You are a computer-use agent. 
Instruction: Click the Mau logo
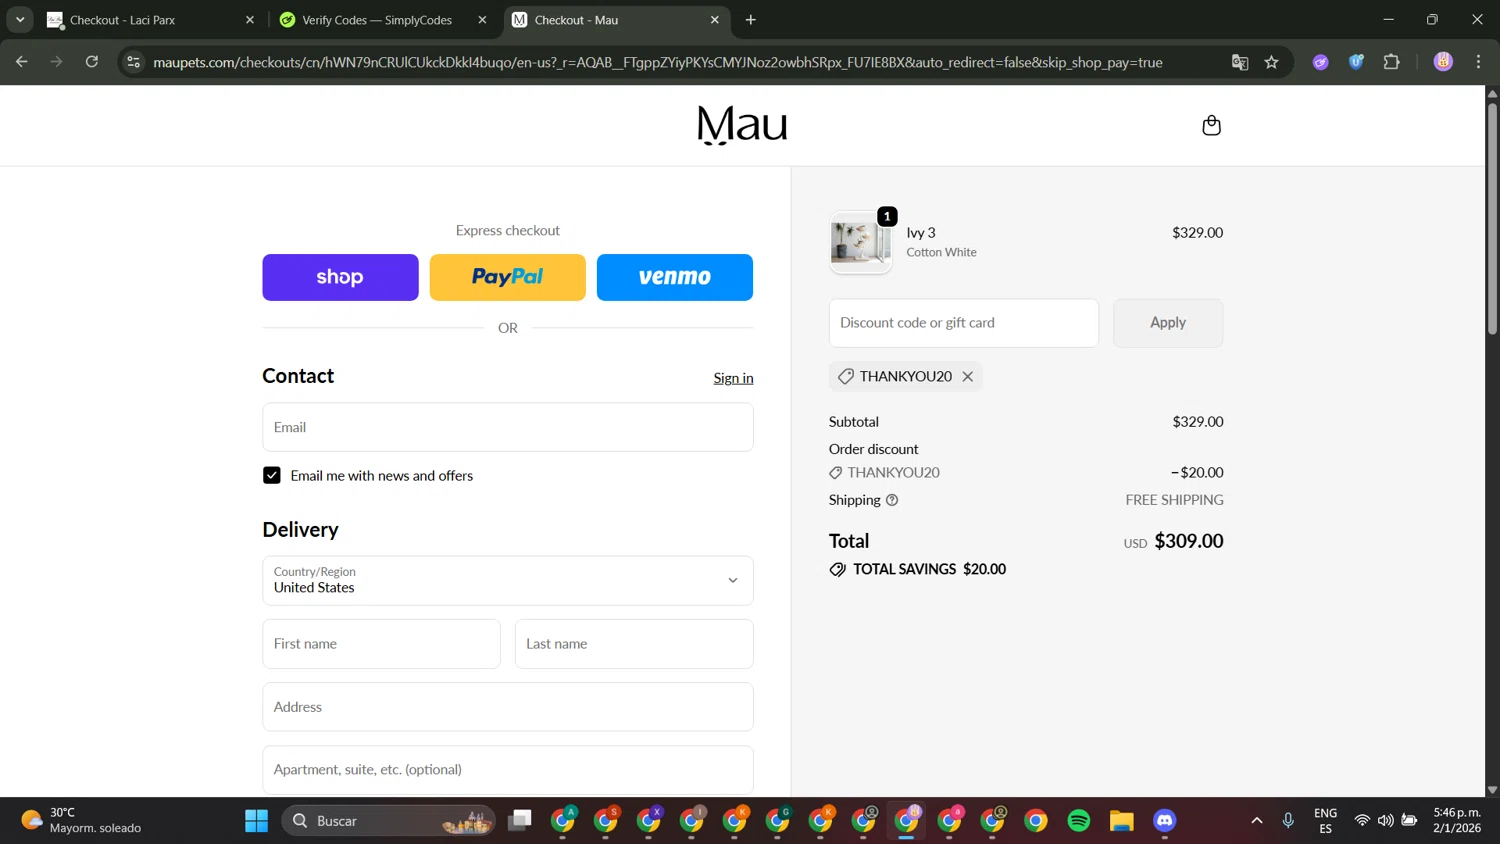coord(742,125)
